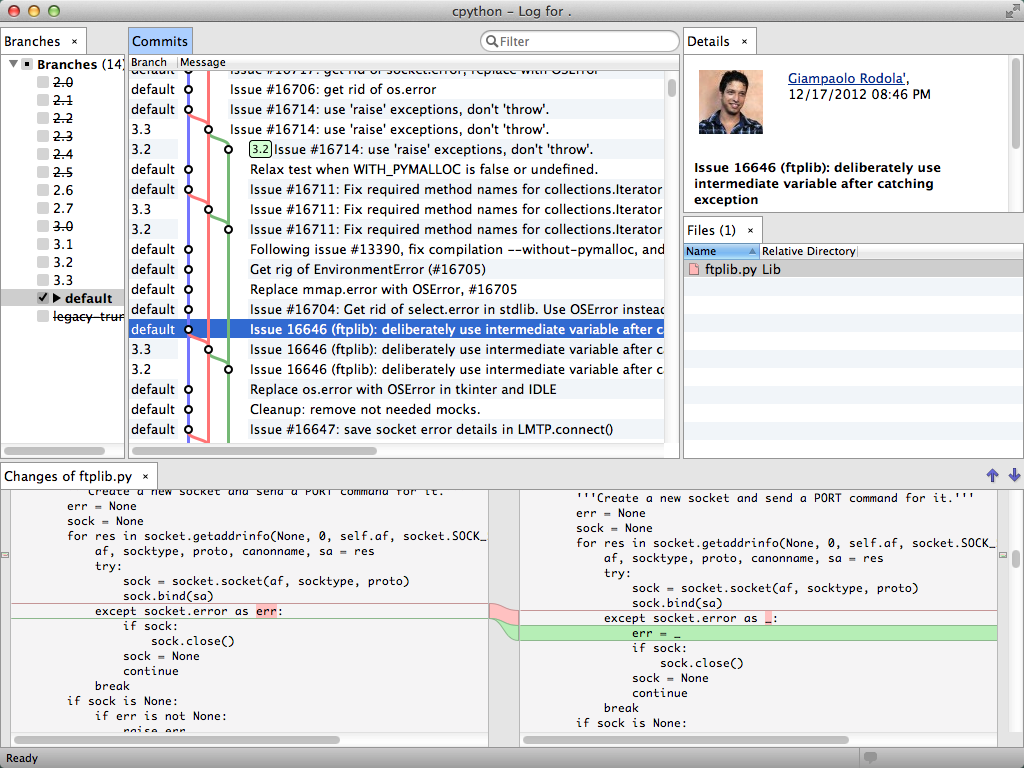Click the right diff pane horizontal scrollbar
The height and width of the screenshot is (768, 1024).
pyautogui.click(x=686, y=740)
